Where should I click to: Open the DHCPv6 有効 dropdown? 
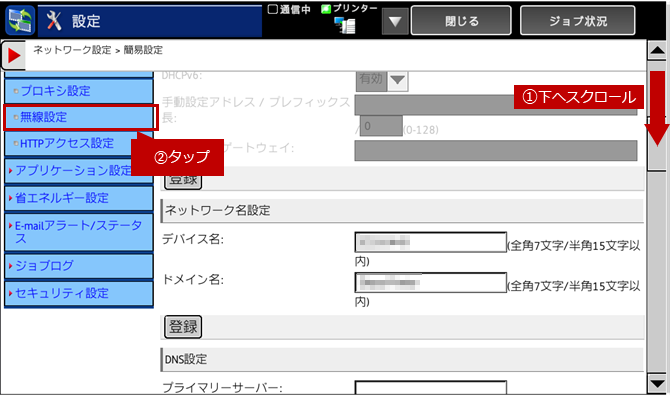382,80
